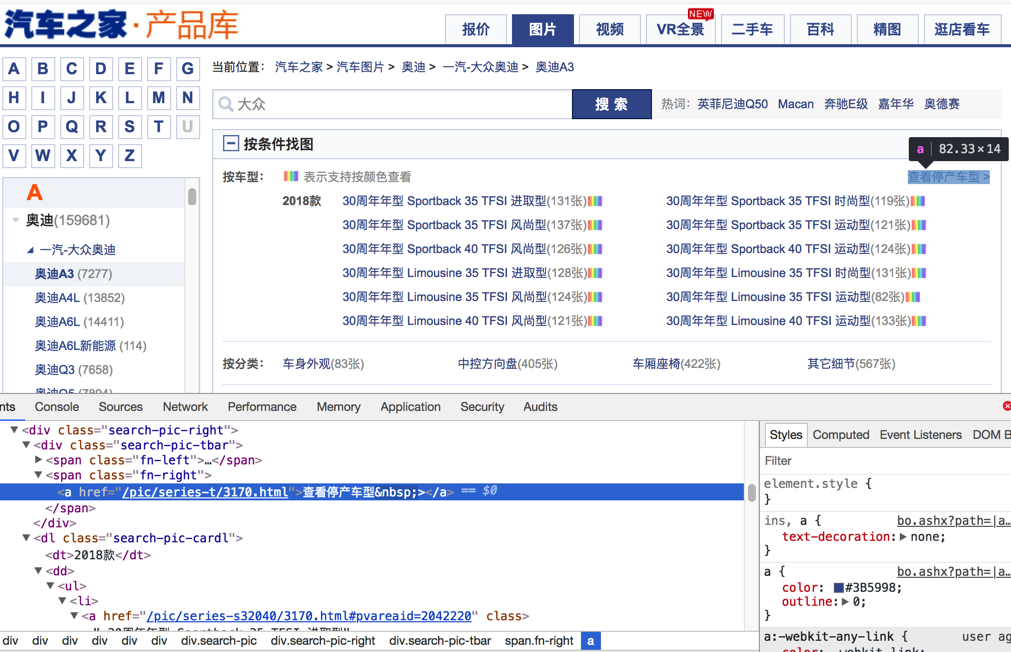1011x652 pixels.
Task: Click letter W in the brand index
Action: pyautogui.click(x=43, y=155)
